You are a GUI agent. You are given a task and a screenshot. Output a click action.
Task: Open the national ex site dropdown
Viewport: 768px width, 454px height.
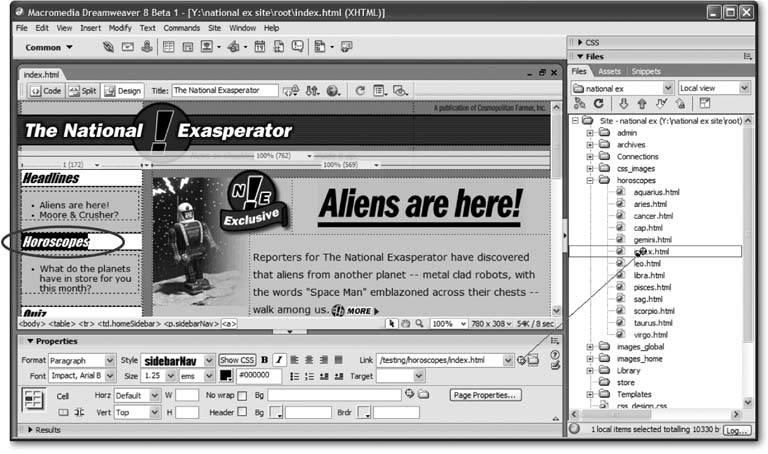pos(668,88)
